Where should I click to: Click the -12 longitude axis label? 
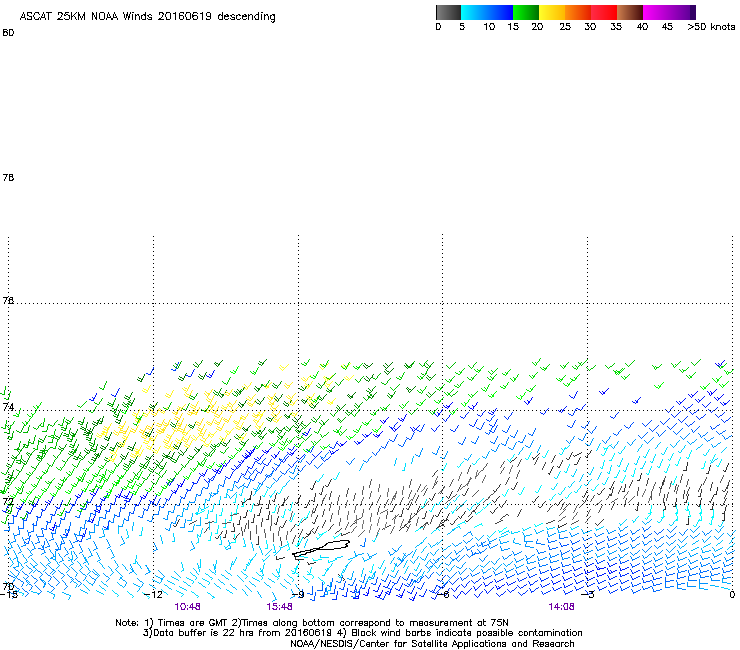pos(153,594)
